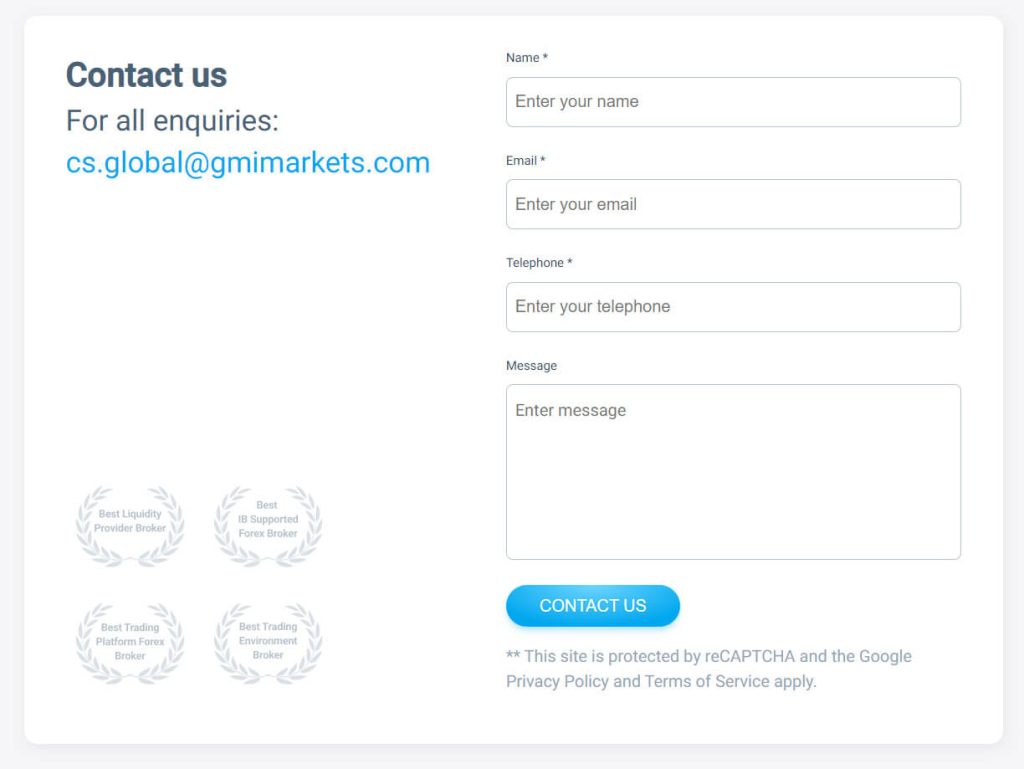Open the cs.global@gmimarkets.com email link
The width and height of the screenshot is (1024, 769).
click(248, 163)
